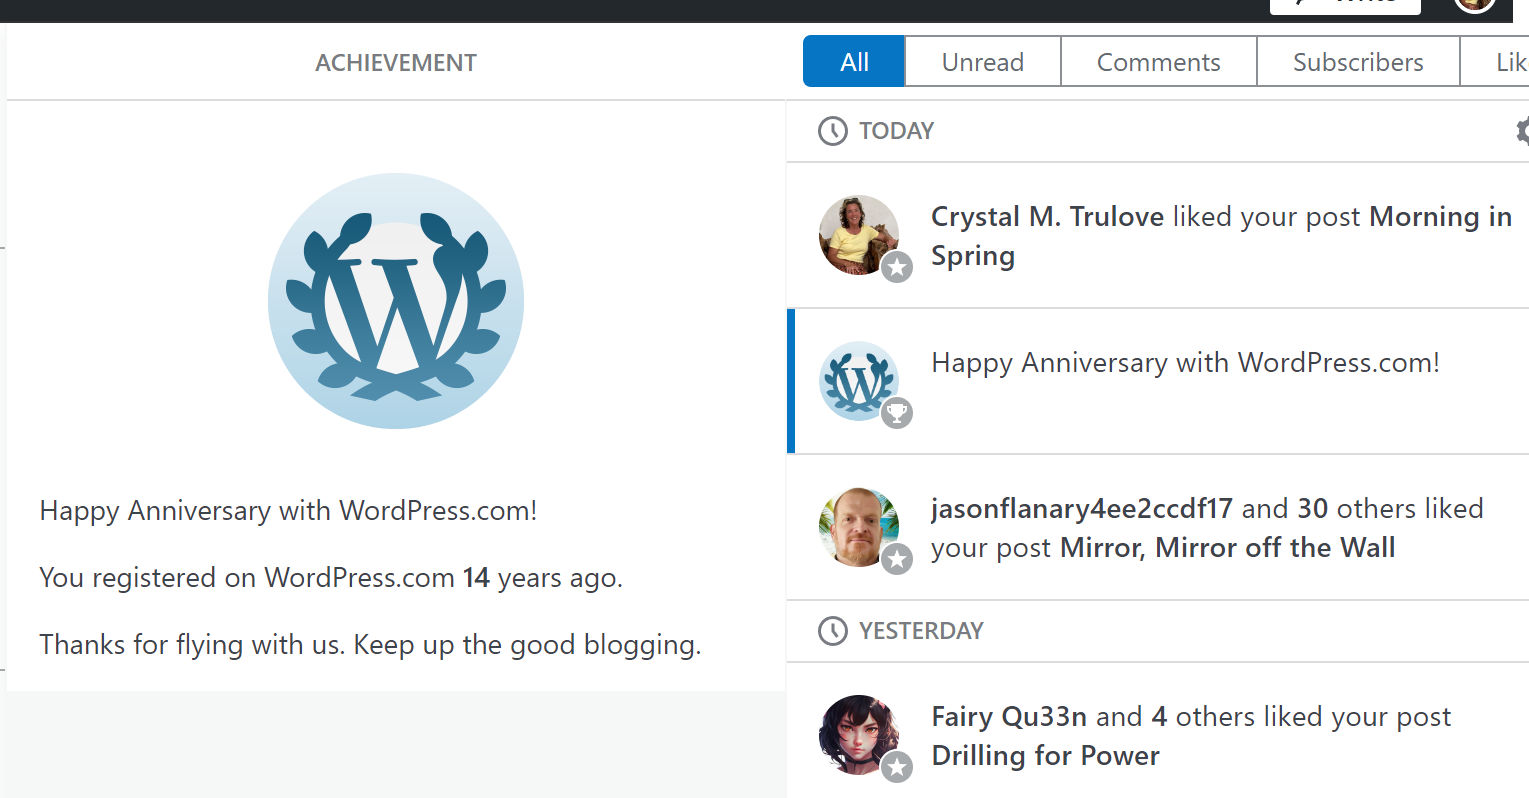Show the Comments tab
This screenshot has height=798, width=1529.
(x=1158, y=62)
